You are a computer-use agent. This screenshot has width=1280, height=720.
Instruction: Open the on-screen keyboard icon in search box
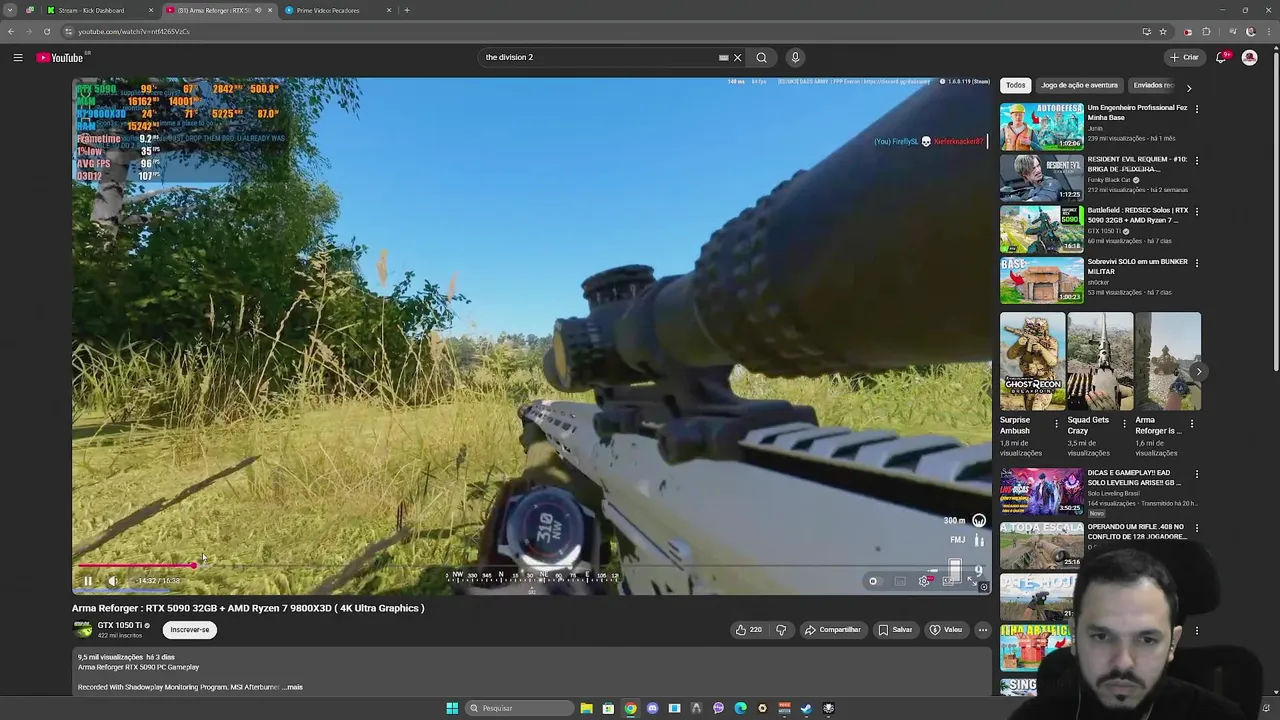pyautogui.click(x=723, y=58)
